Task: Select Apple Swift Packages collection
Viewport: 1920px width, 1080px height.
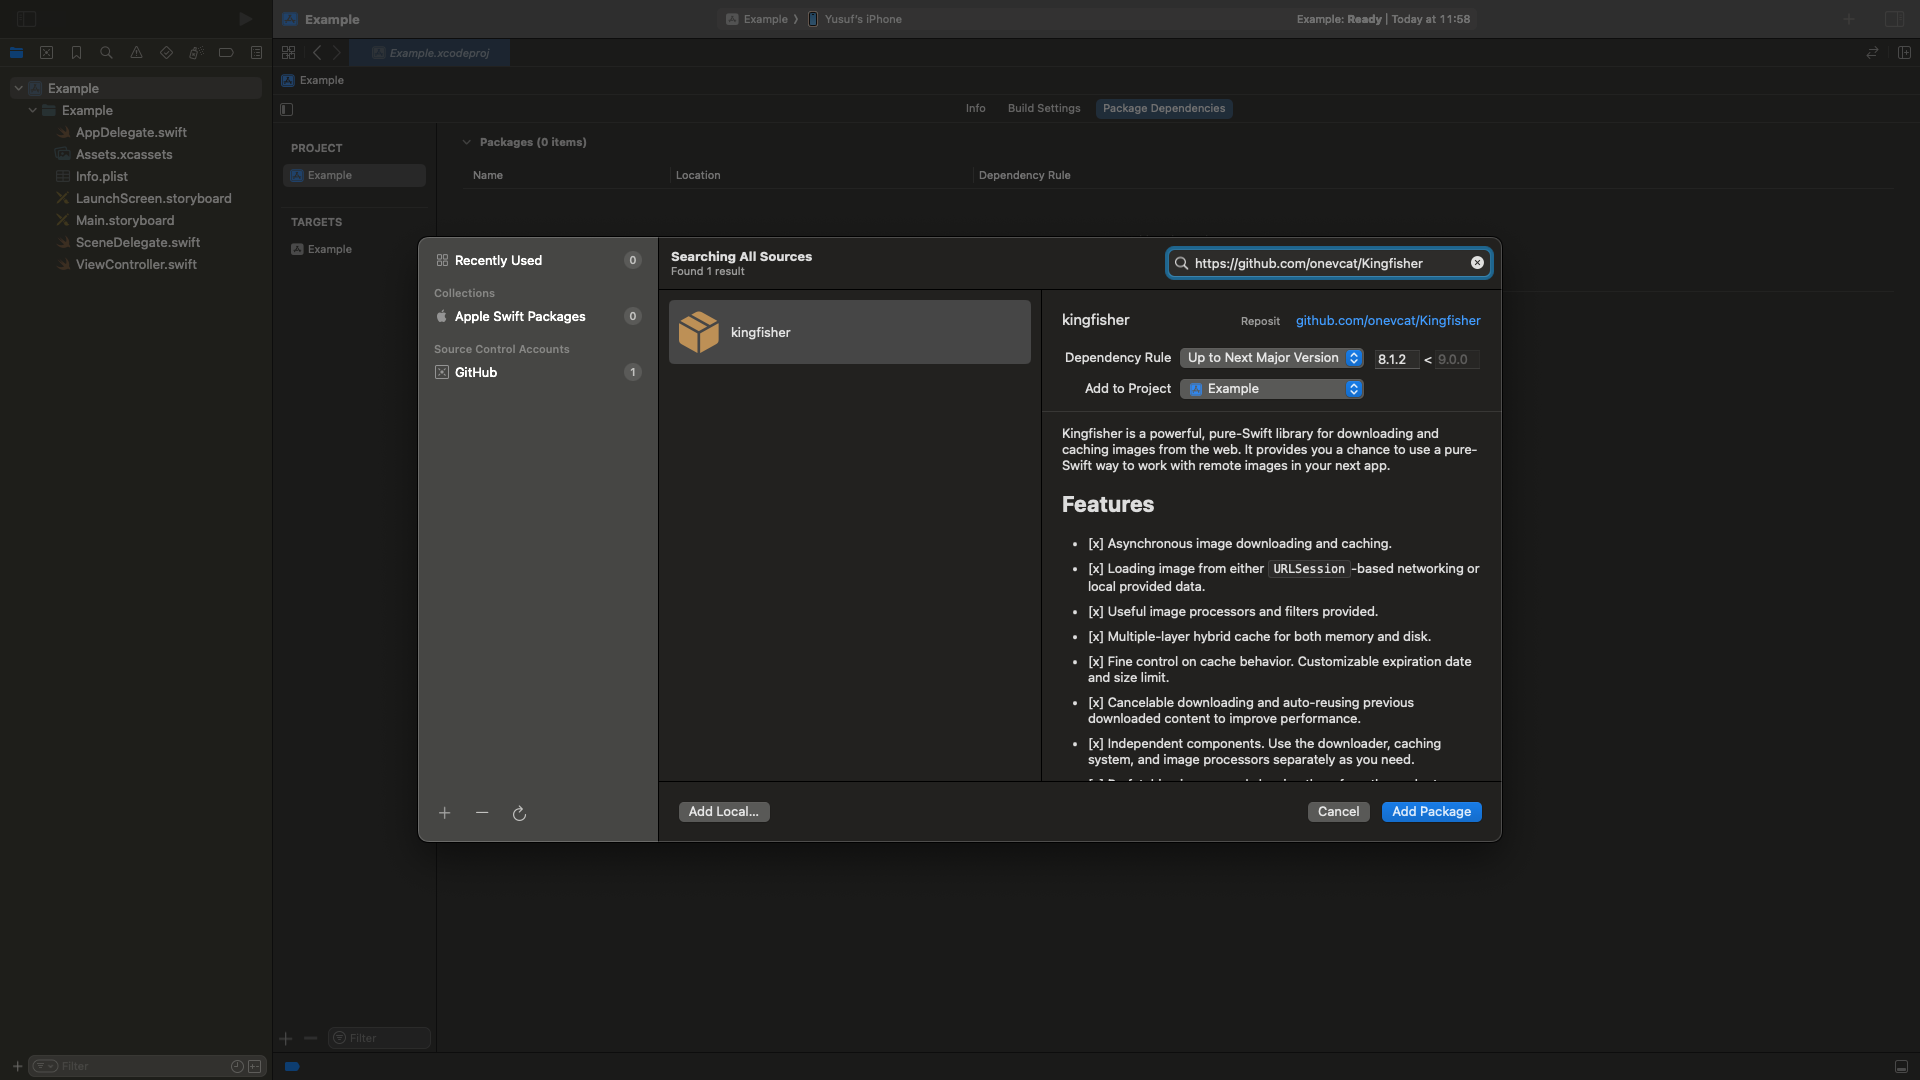Action: tap(538, 316)
